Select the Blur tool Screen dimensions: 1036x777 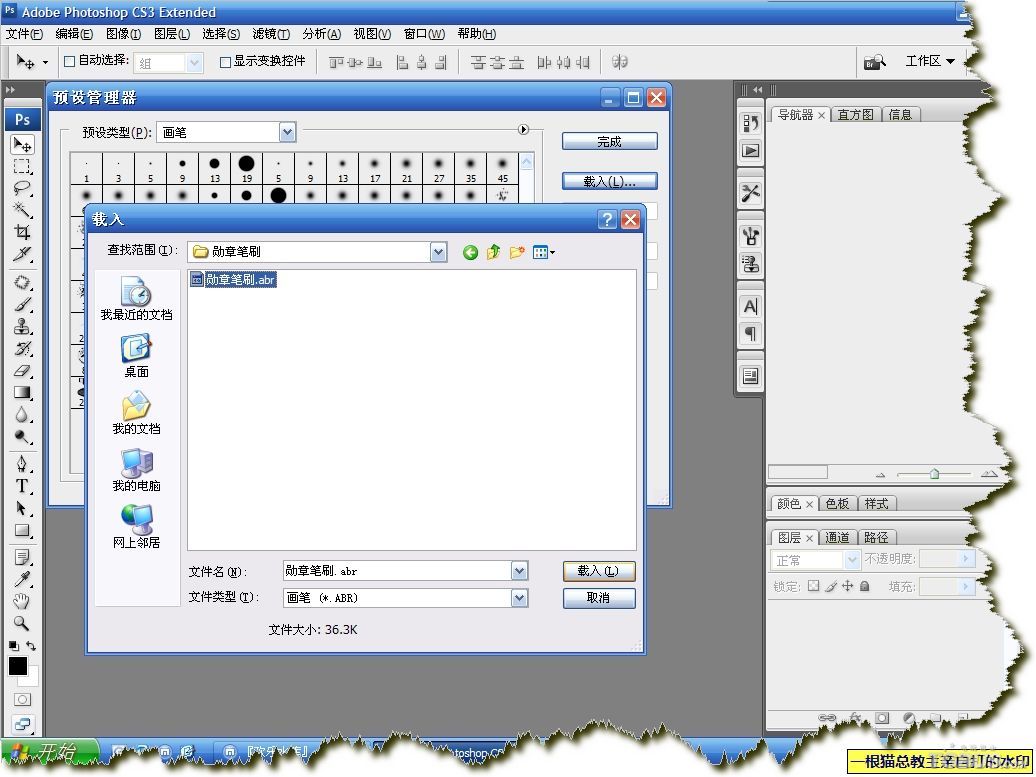click(22, 414)
